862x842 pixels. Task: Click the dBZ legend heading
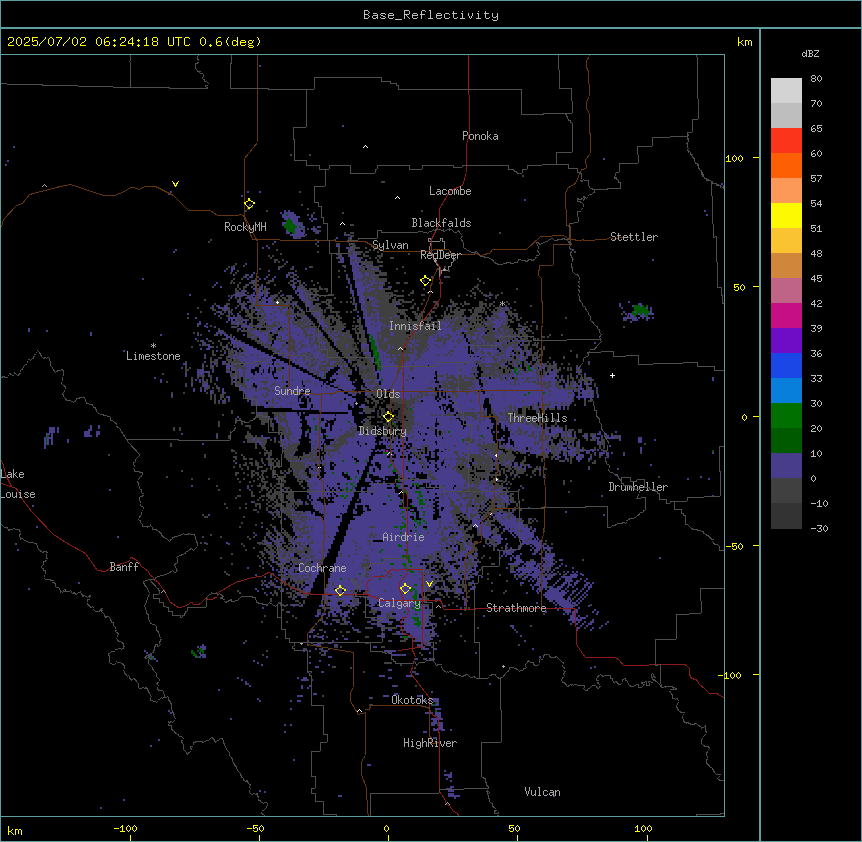(810, 53)
